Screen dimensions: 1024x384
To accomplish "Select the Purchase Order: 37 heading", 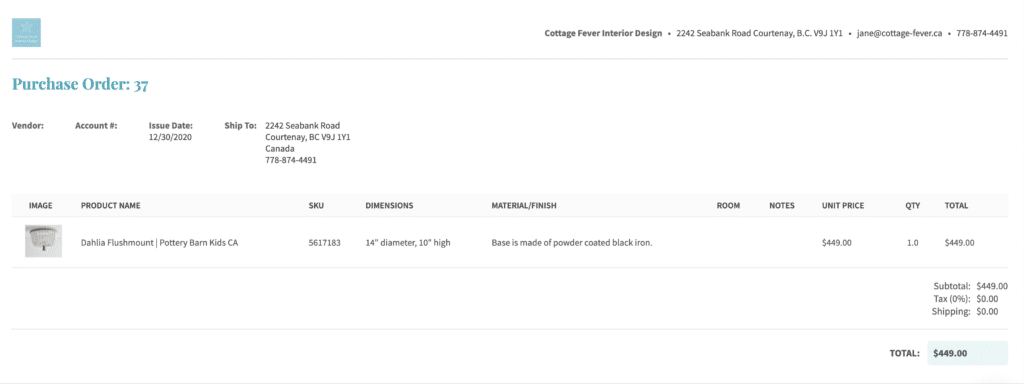I will click(80, 85).
